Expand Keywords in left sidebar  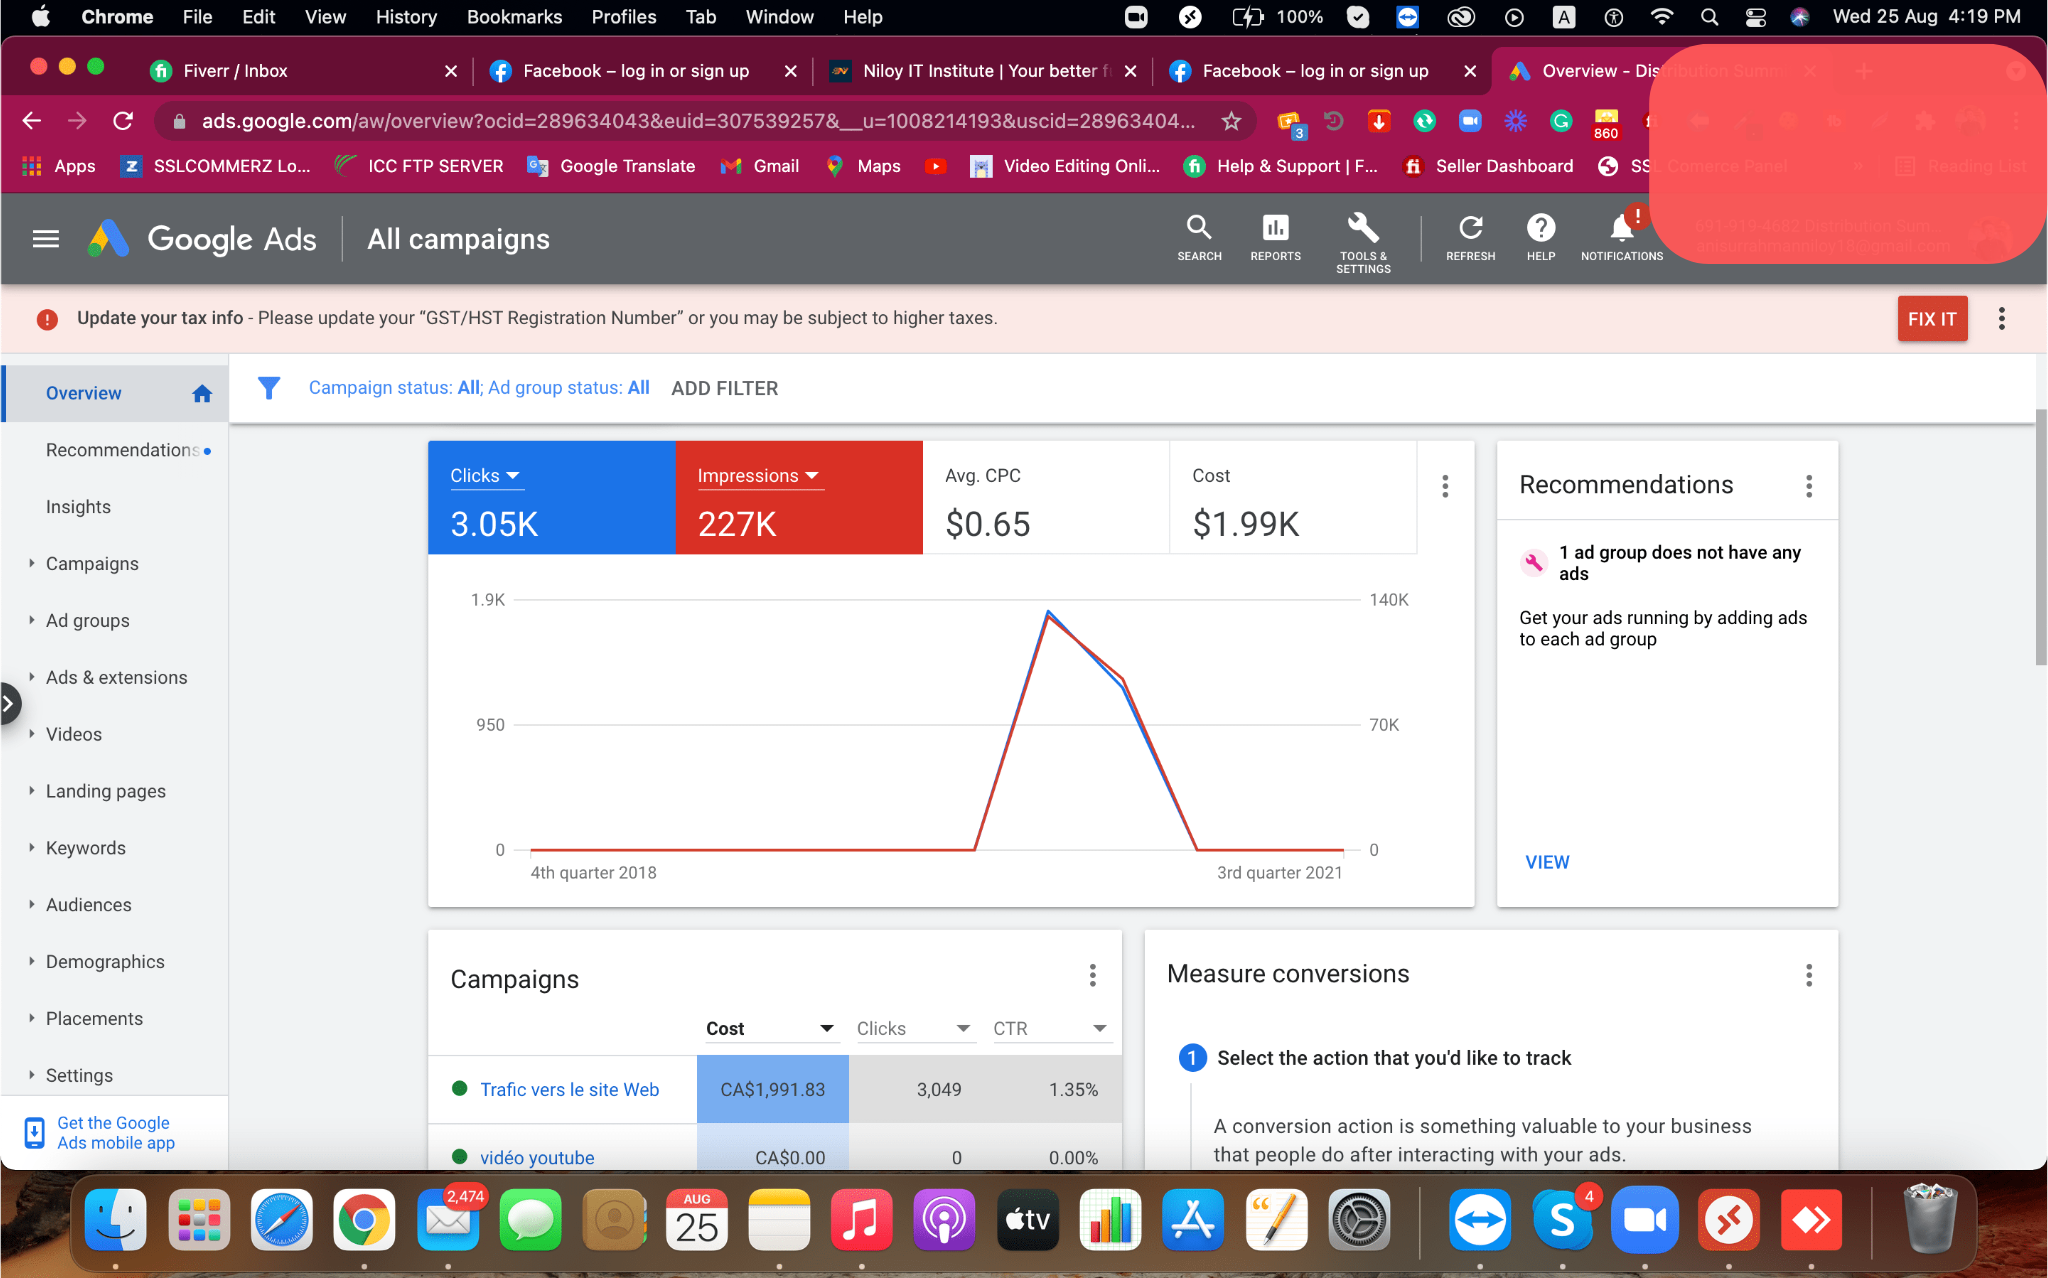[x=86, y=848]
